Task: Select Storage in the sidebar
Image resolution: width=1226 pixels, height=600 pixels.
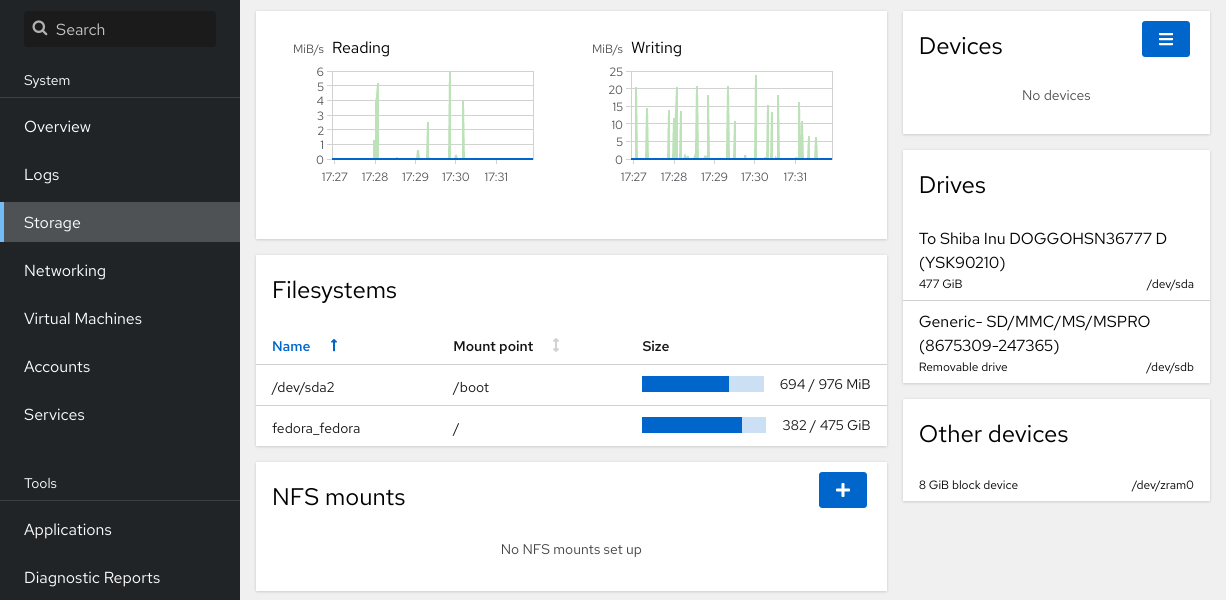Action: (120, 223)
